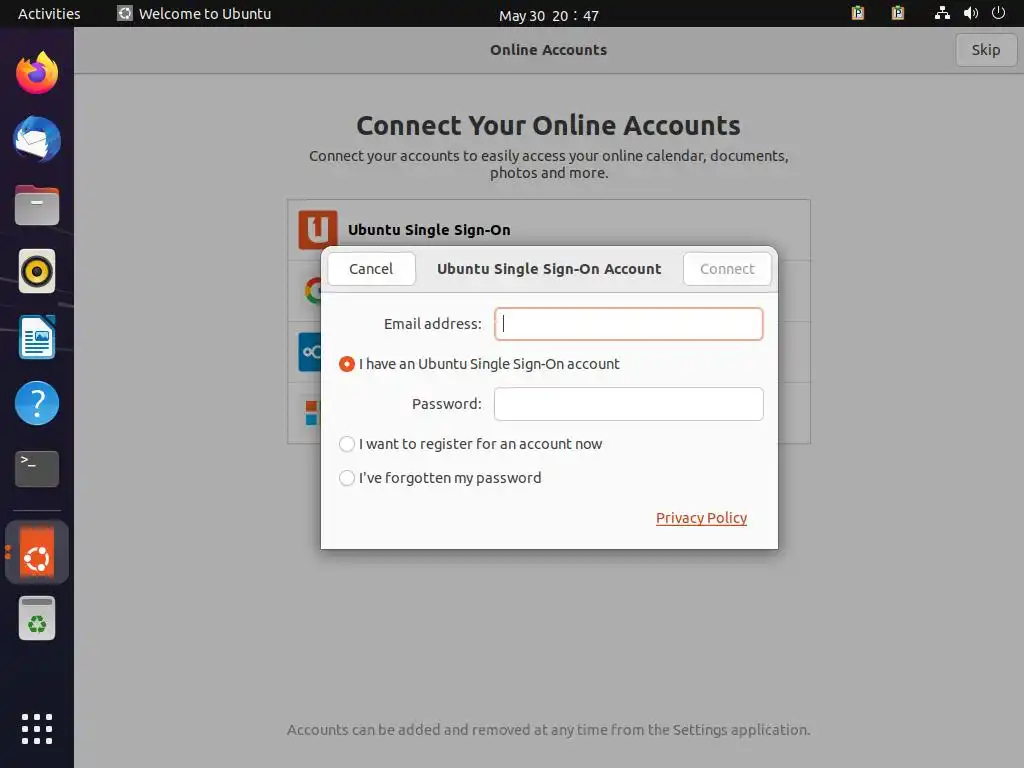
Task: Cancel the Single Sign-On dialog
Action: pyautogui.click(x=371, y=269)
